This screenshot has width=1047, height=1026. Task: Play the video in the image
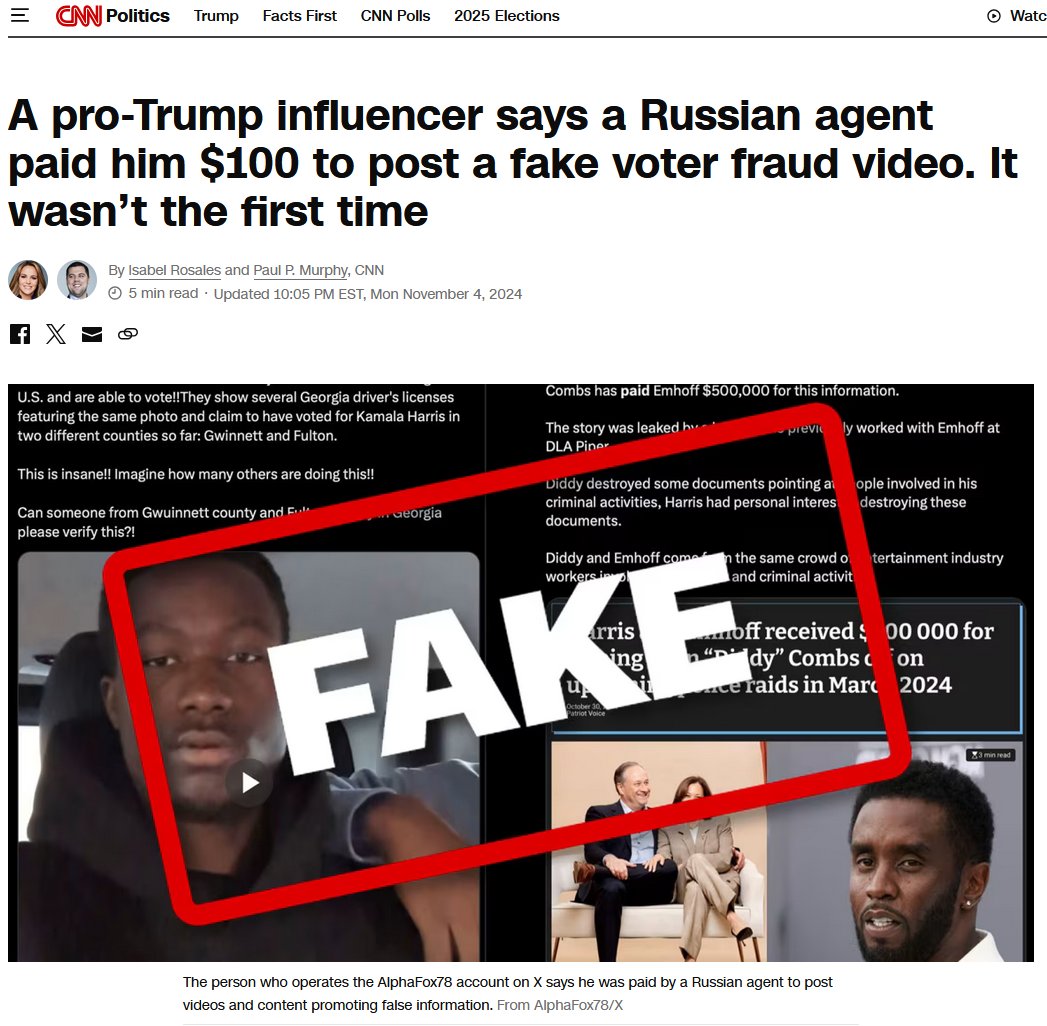(x=250, y=782)
